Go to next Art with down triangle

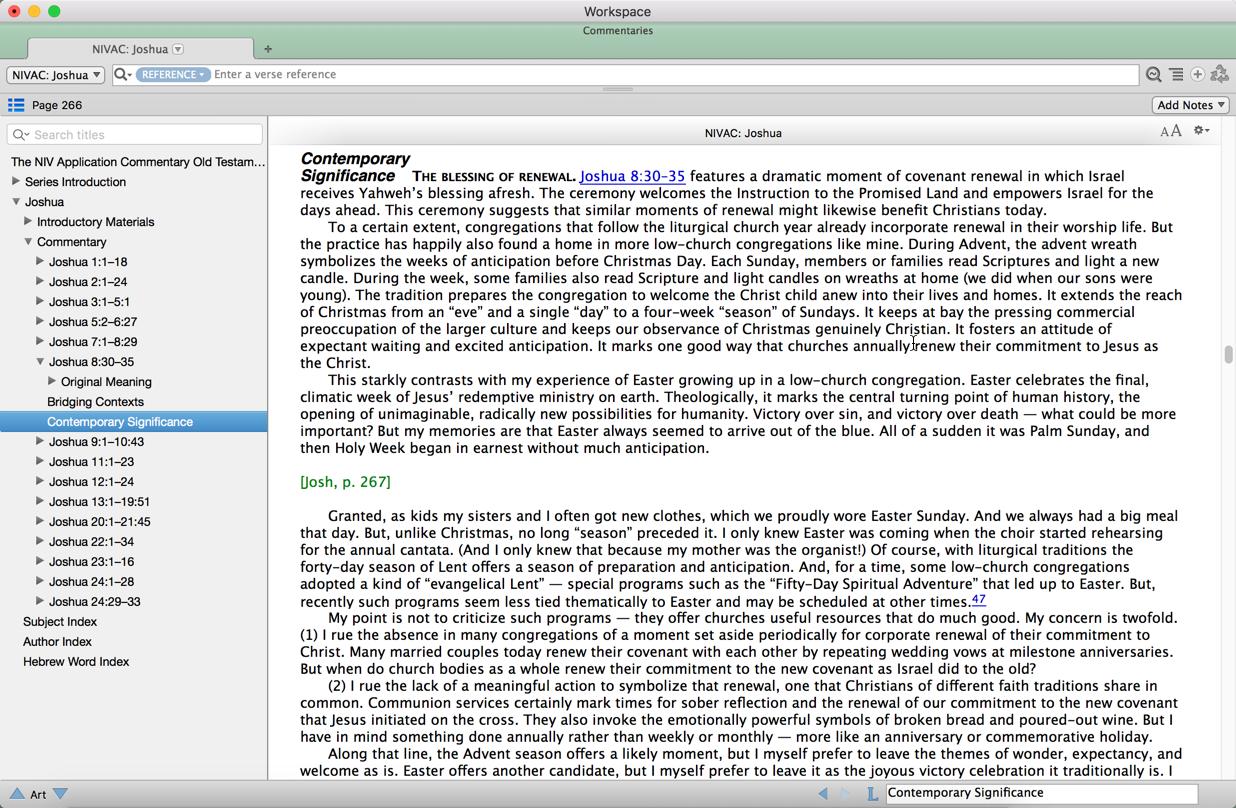point(60,794)
